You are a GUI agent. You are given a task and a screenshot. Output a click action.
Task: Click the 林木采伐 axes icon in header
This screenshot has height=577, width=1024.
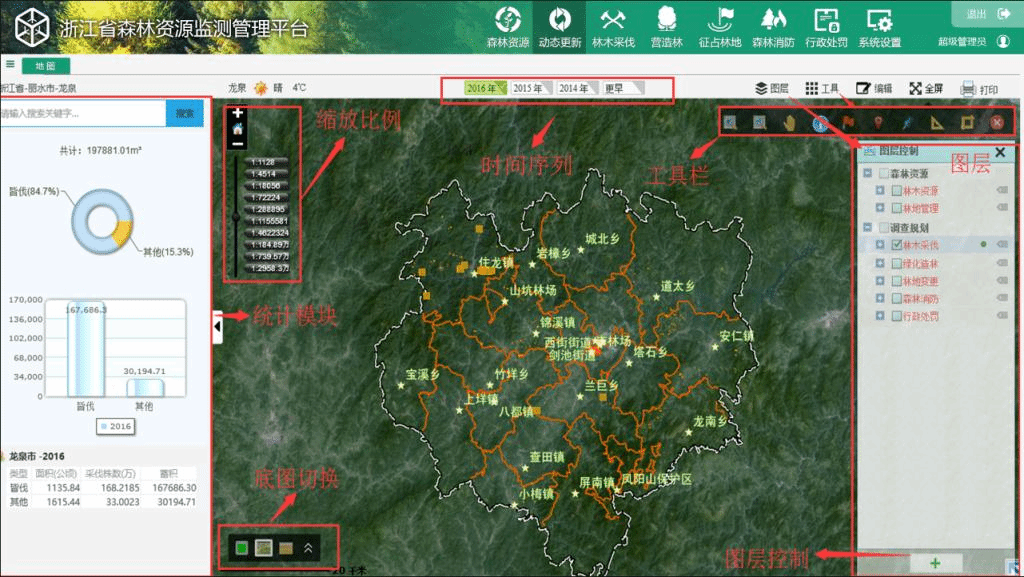tap(614, 20)
